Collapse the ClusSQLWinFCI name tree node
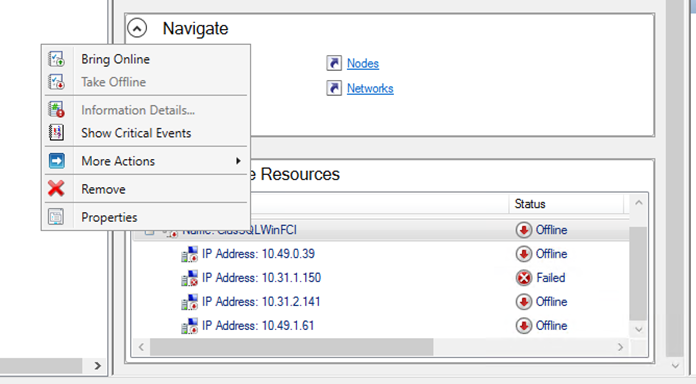 (150, 231)
